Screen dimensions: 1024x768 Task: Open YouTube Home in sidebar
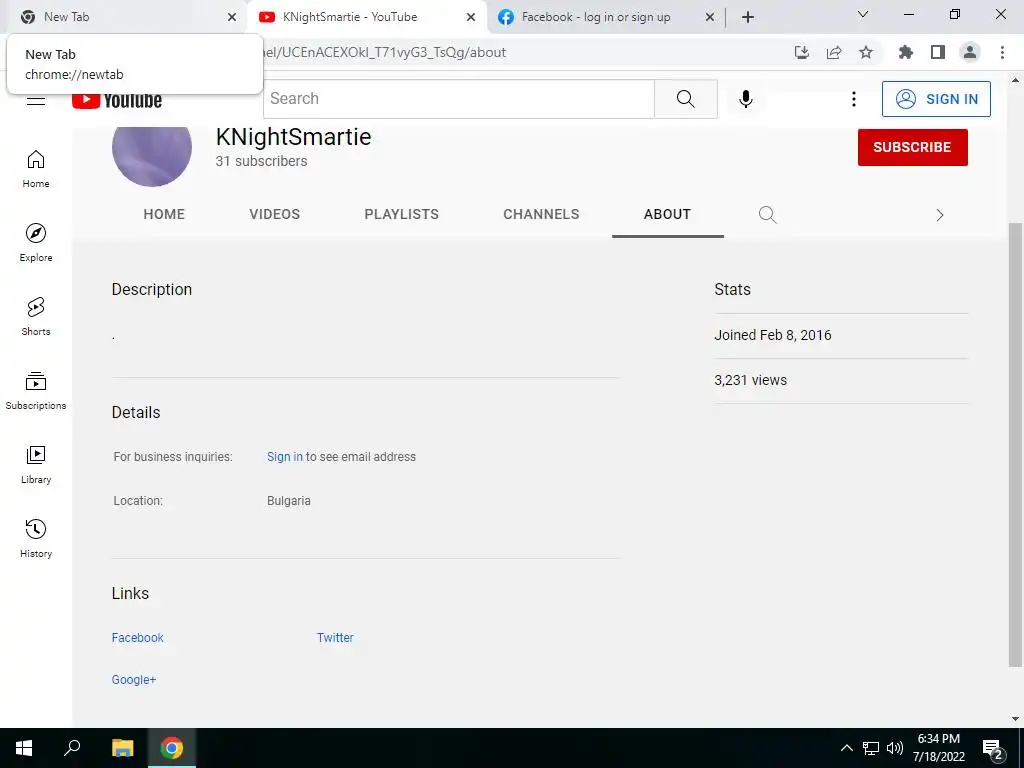(36, 169)
